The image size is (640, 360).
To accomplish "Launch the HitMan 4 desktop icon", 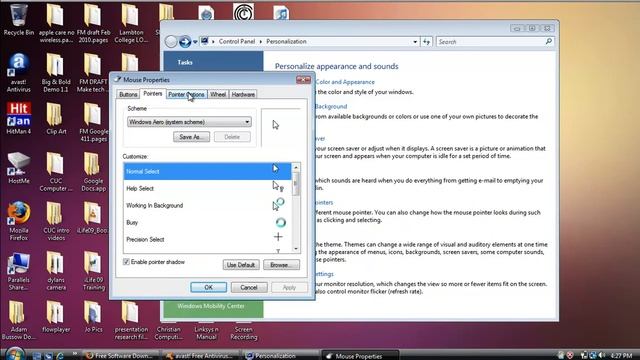I will pyautogui.click(x=18, y=118).
